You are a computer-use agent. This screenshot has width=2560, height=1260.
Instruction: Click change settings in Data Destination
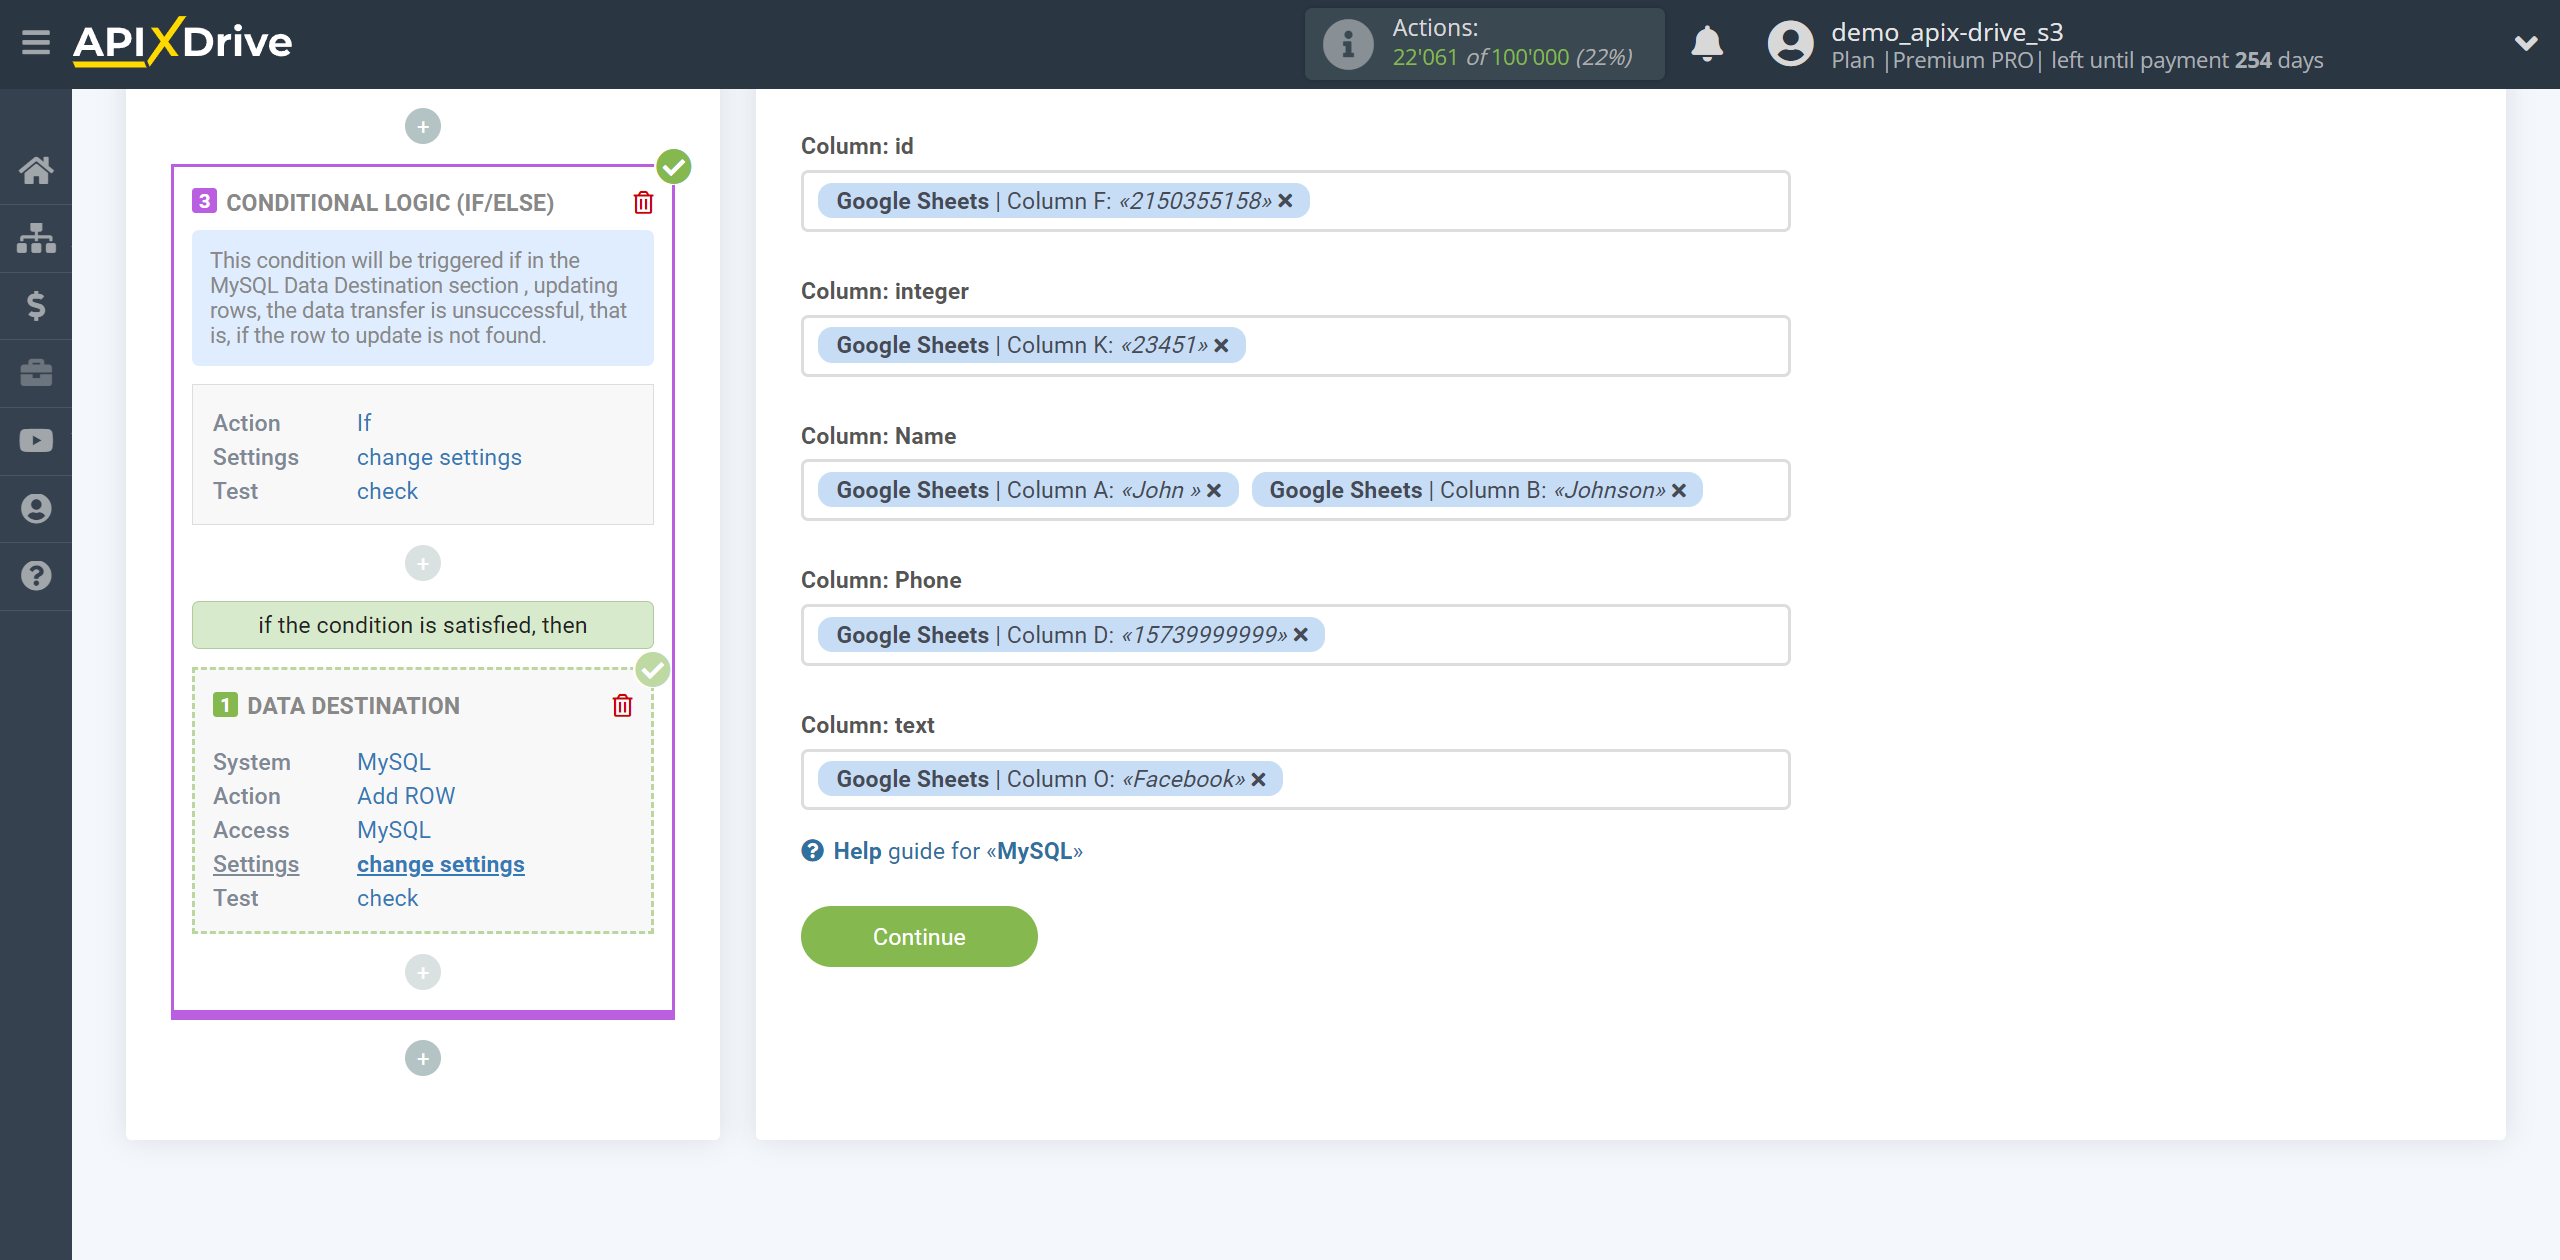point(440,864)
